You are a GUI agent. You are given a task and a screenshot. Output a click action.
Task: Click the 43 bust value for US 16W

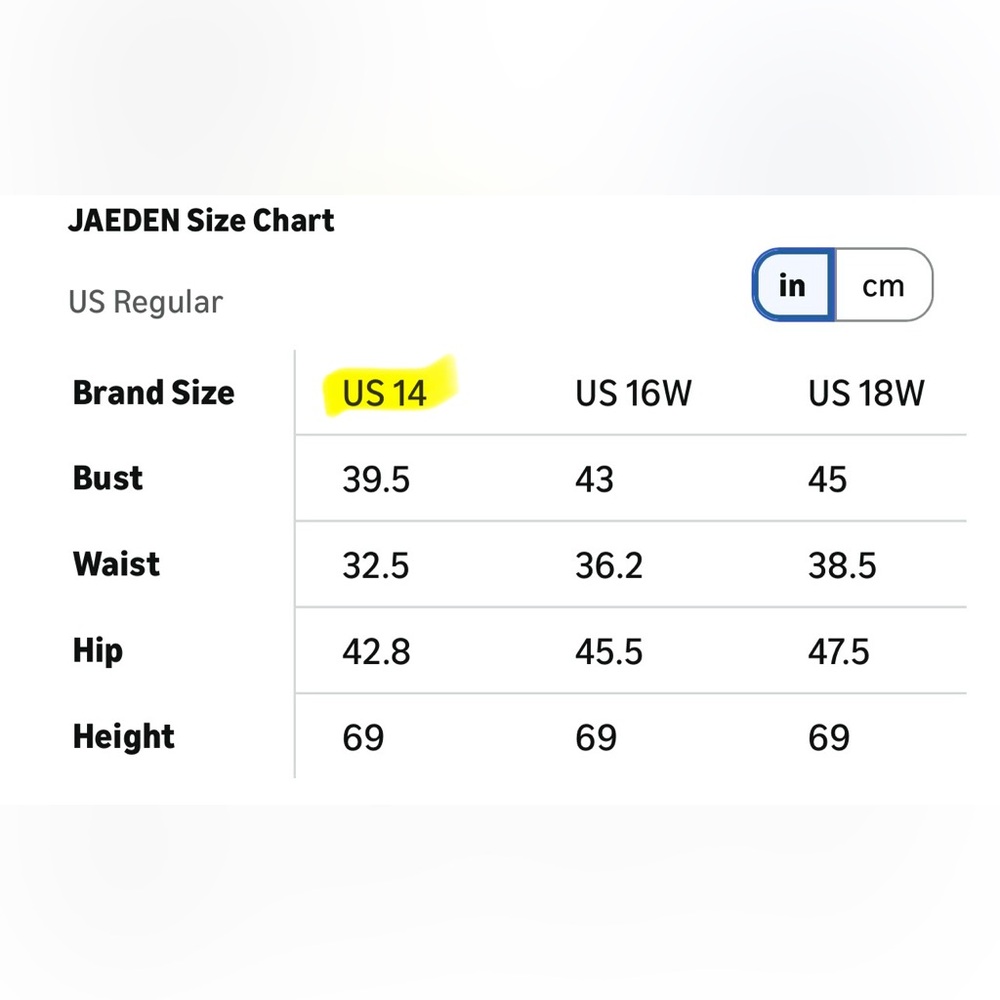594,479
